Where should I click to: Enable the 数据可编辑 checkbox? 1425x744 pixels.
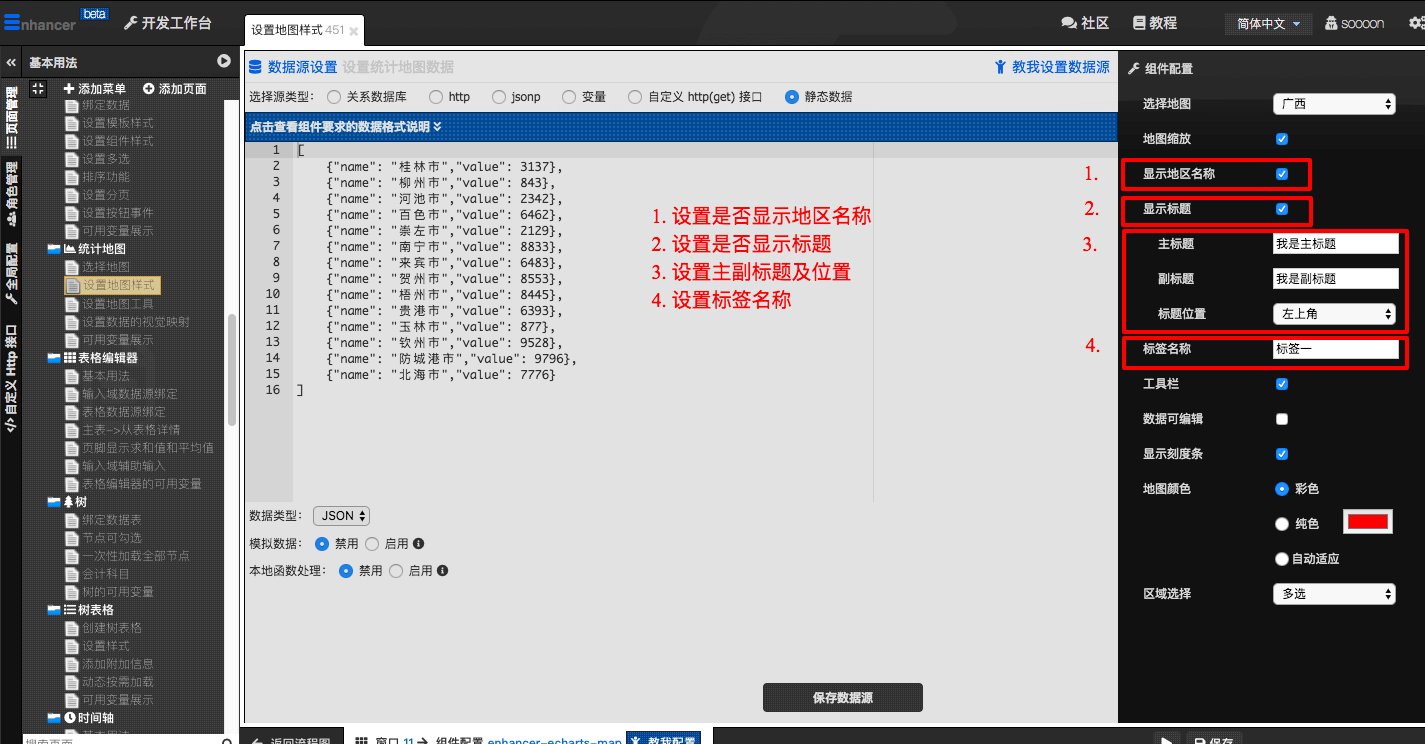pyautogui.click(x=1282, y=419)
